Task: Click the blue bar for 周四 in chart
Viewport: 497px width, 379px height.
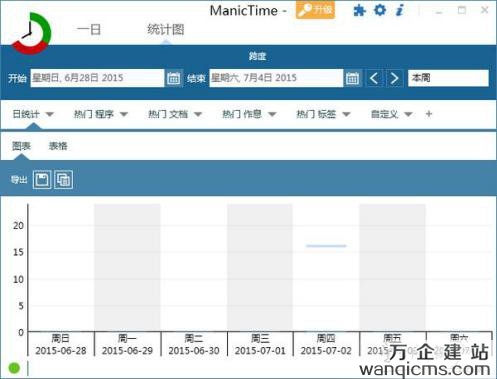Action: (x=326, y=246)
